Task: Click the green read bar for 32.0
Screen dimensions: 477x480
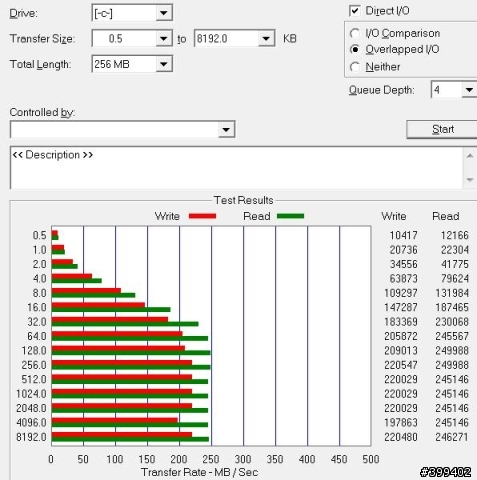Action: coord(125,324)
